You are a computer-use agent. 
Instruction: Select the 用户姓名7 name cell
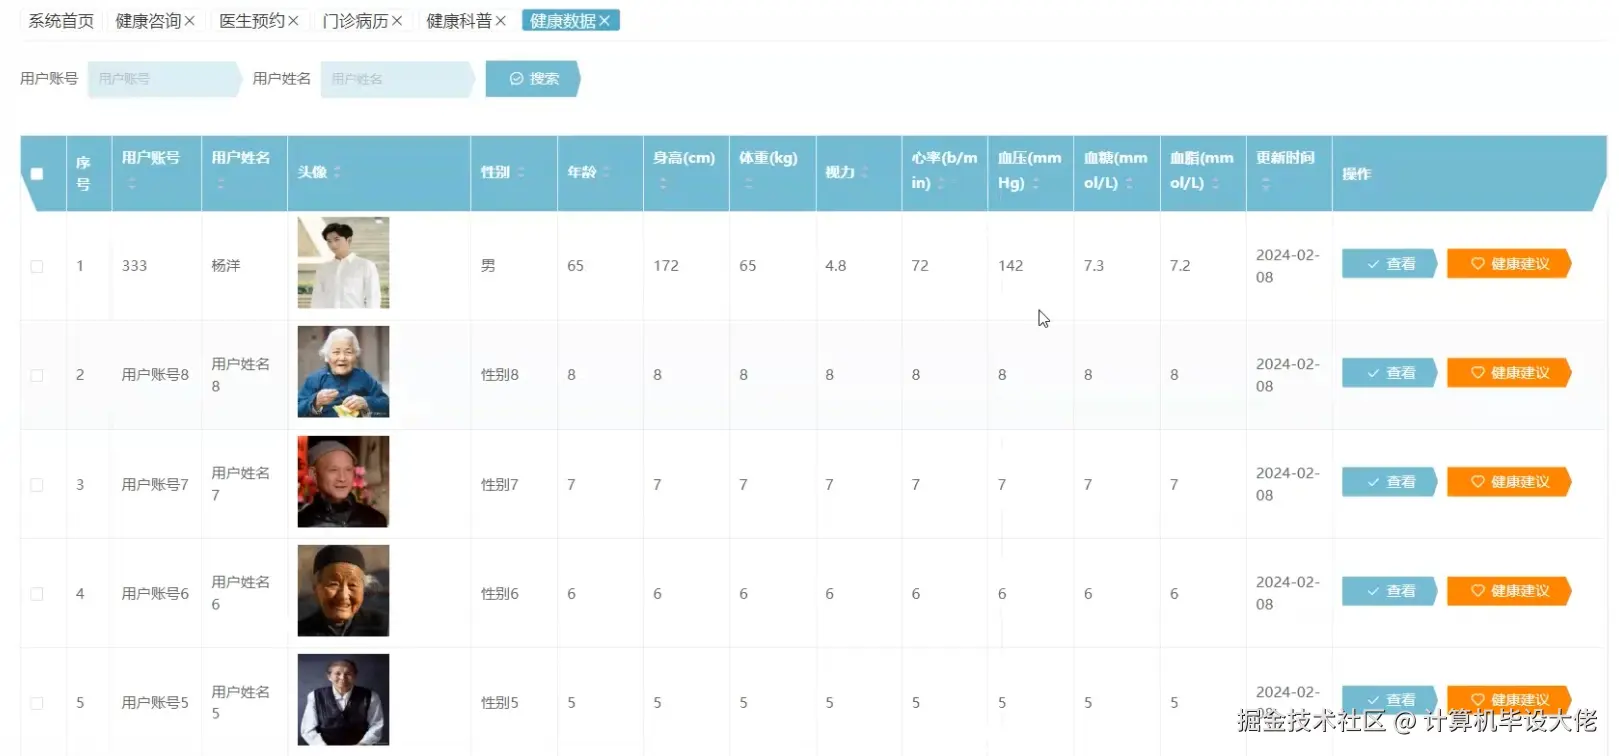tap(241, 484)
